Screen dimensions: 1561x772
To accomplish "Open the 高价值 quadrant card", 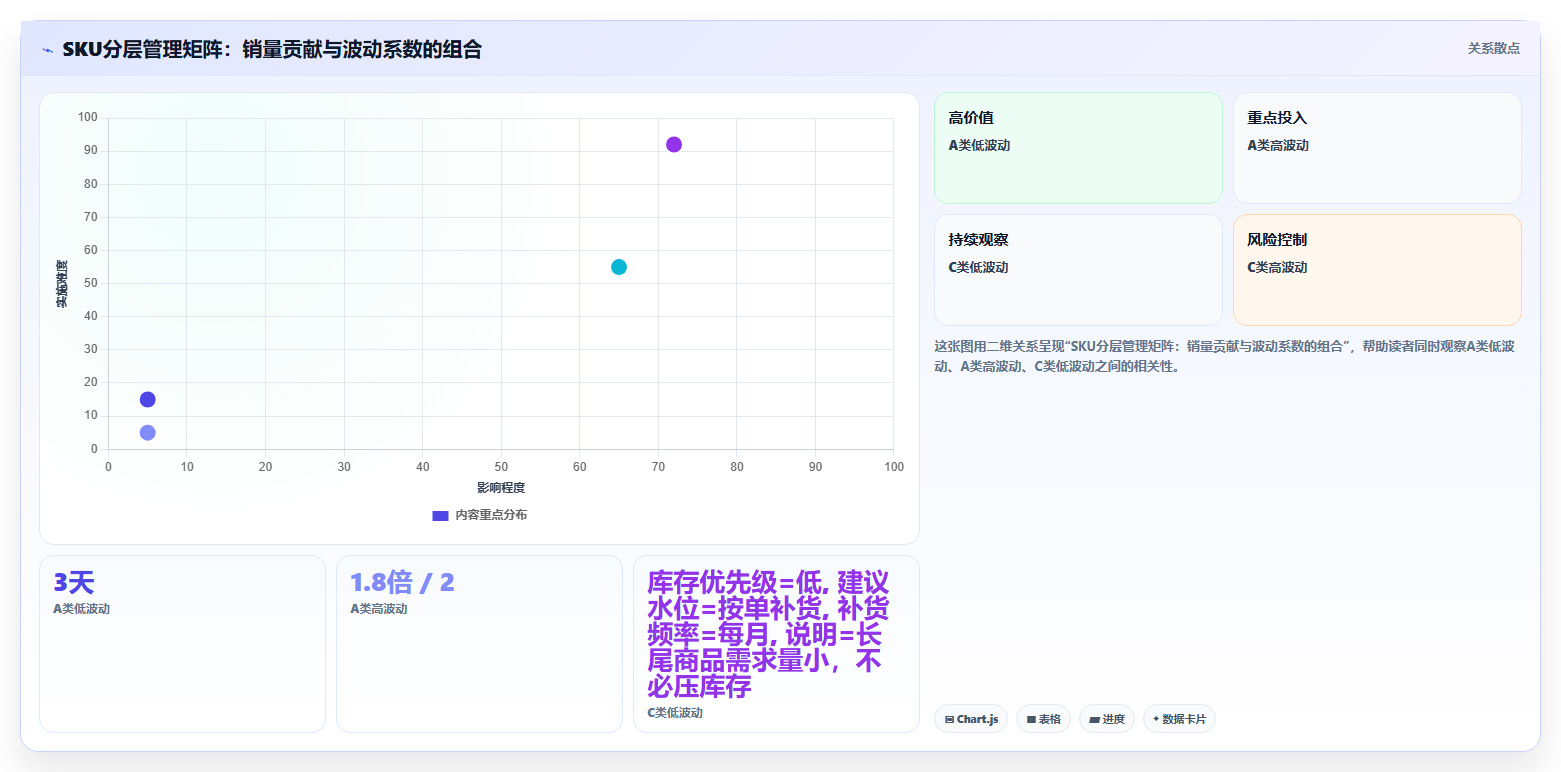I will click(x=1078, y=148).
